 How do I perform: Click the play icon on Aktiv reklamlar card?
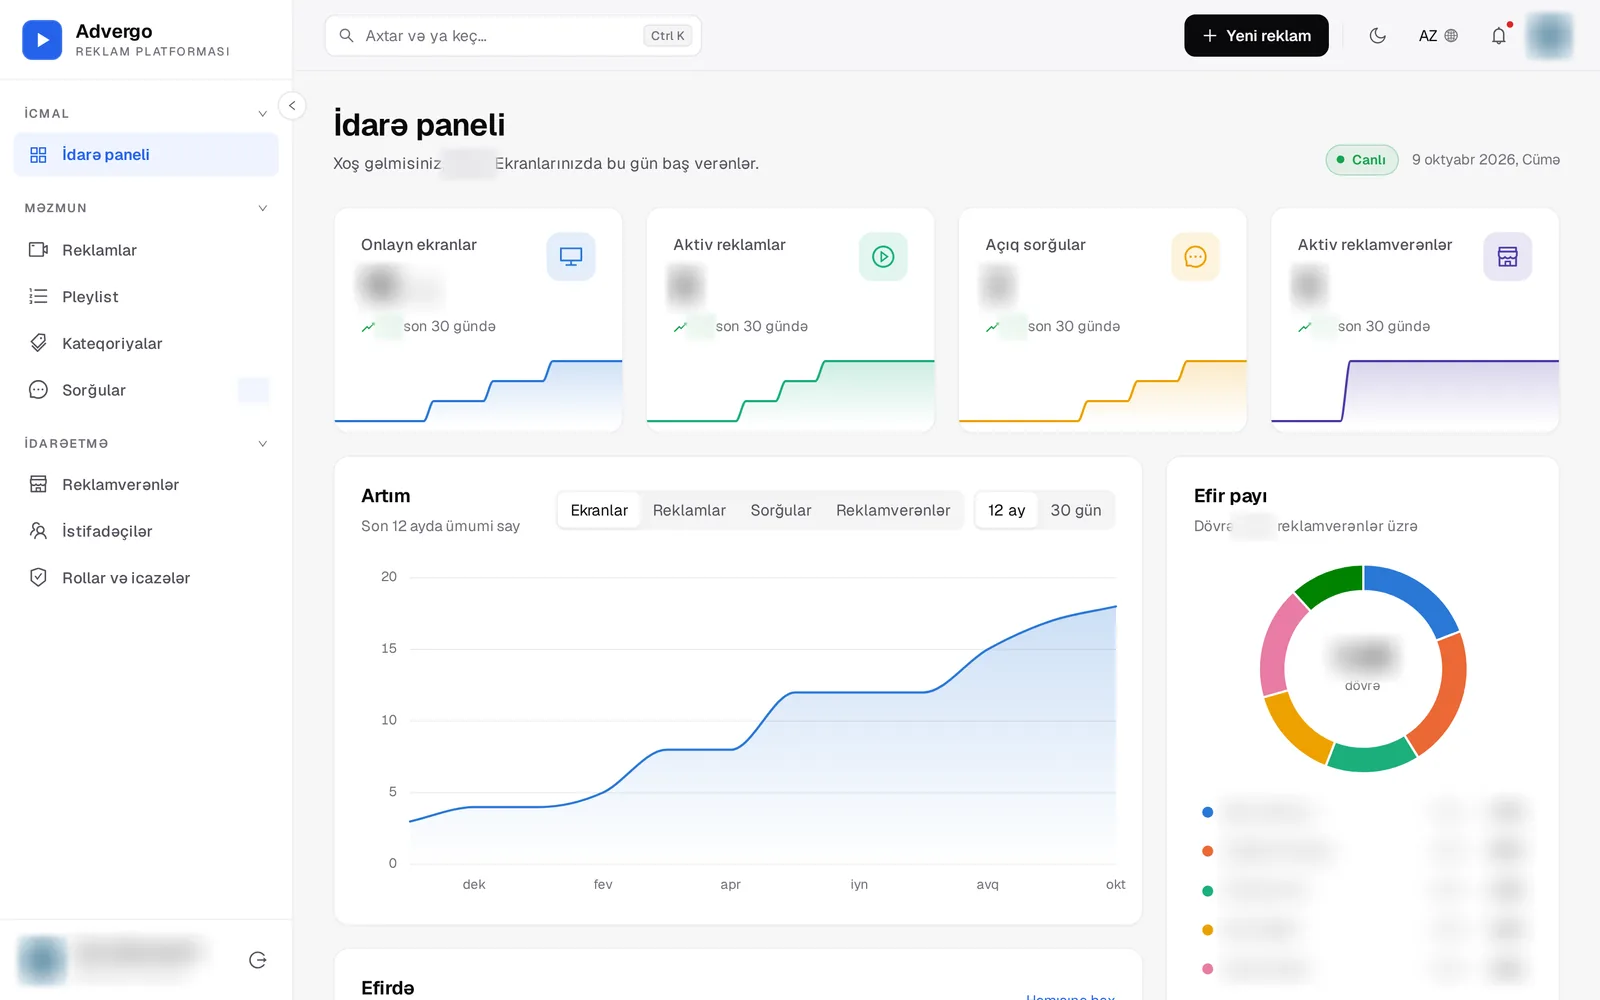click(883, 257)
